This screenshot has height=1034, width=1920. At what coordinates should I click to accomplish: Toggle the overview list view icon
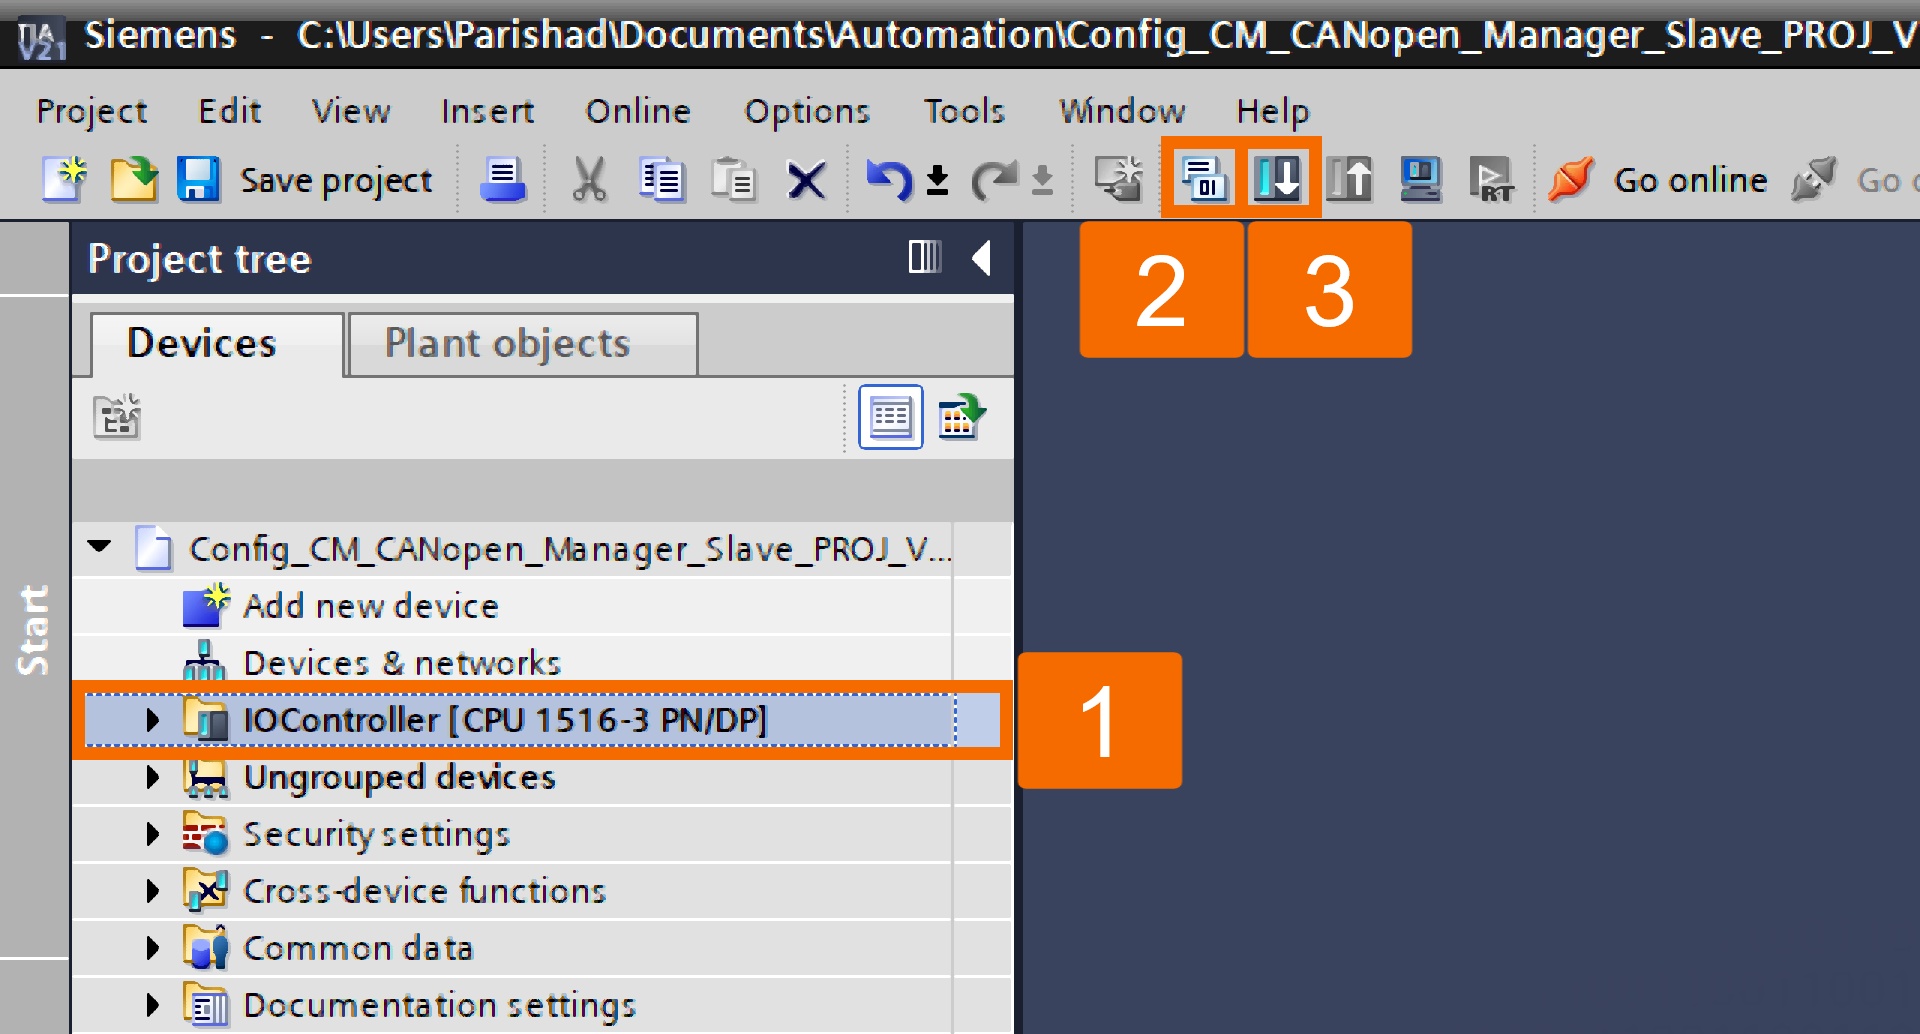(x=890, y=417)
